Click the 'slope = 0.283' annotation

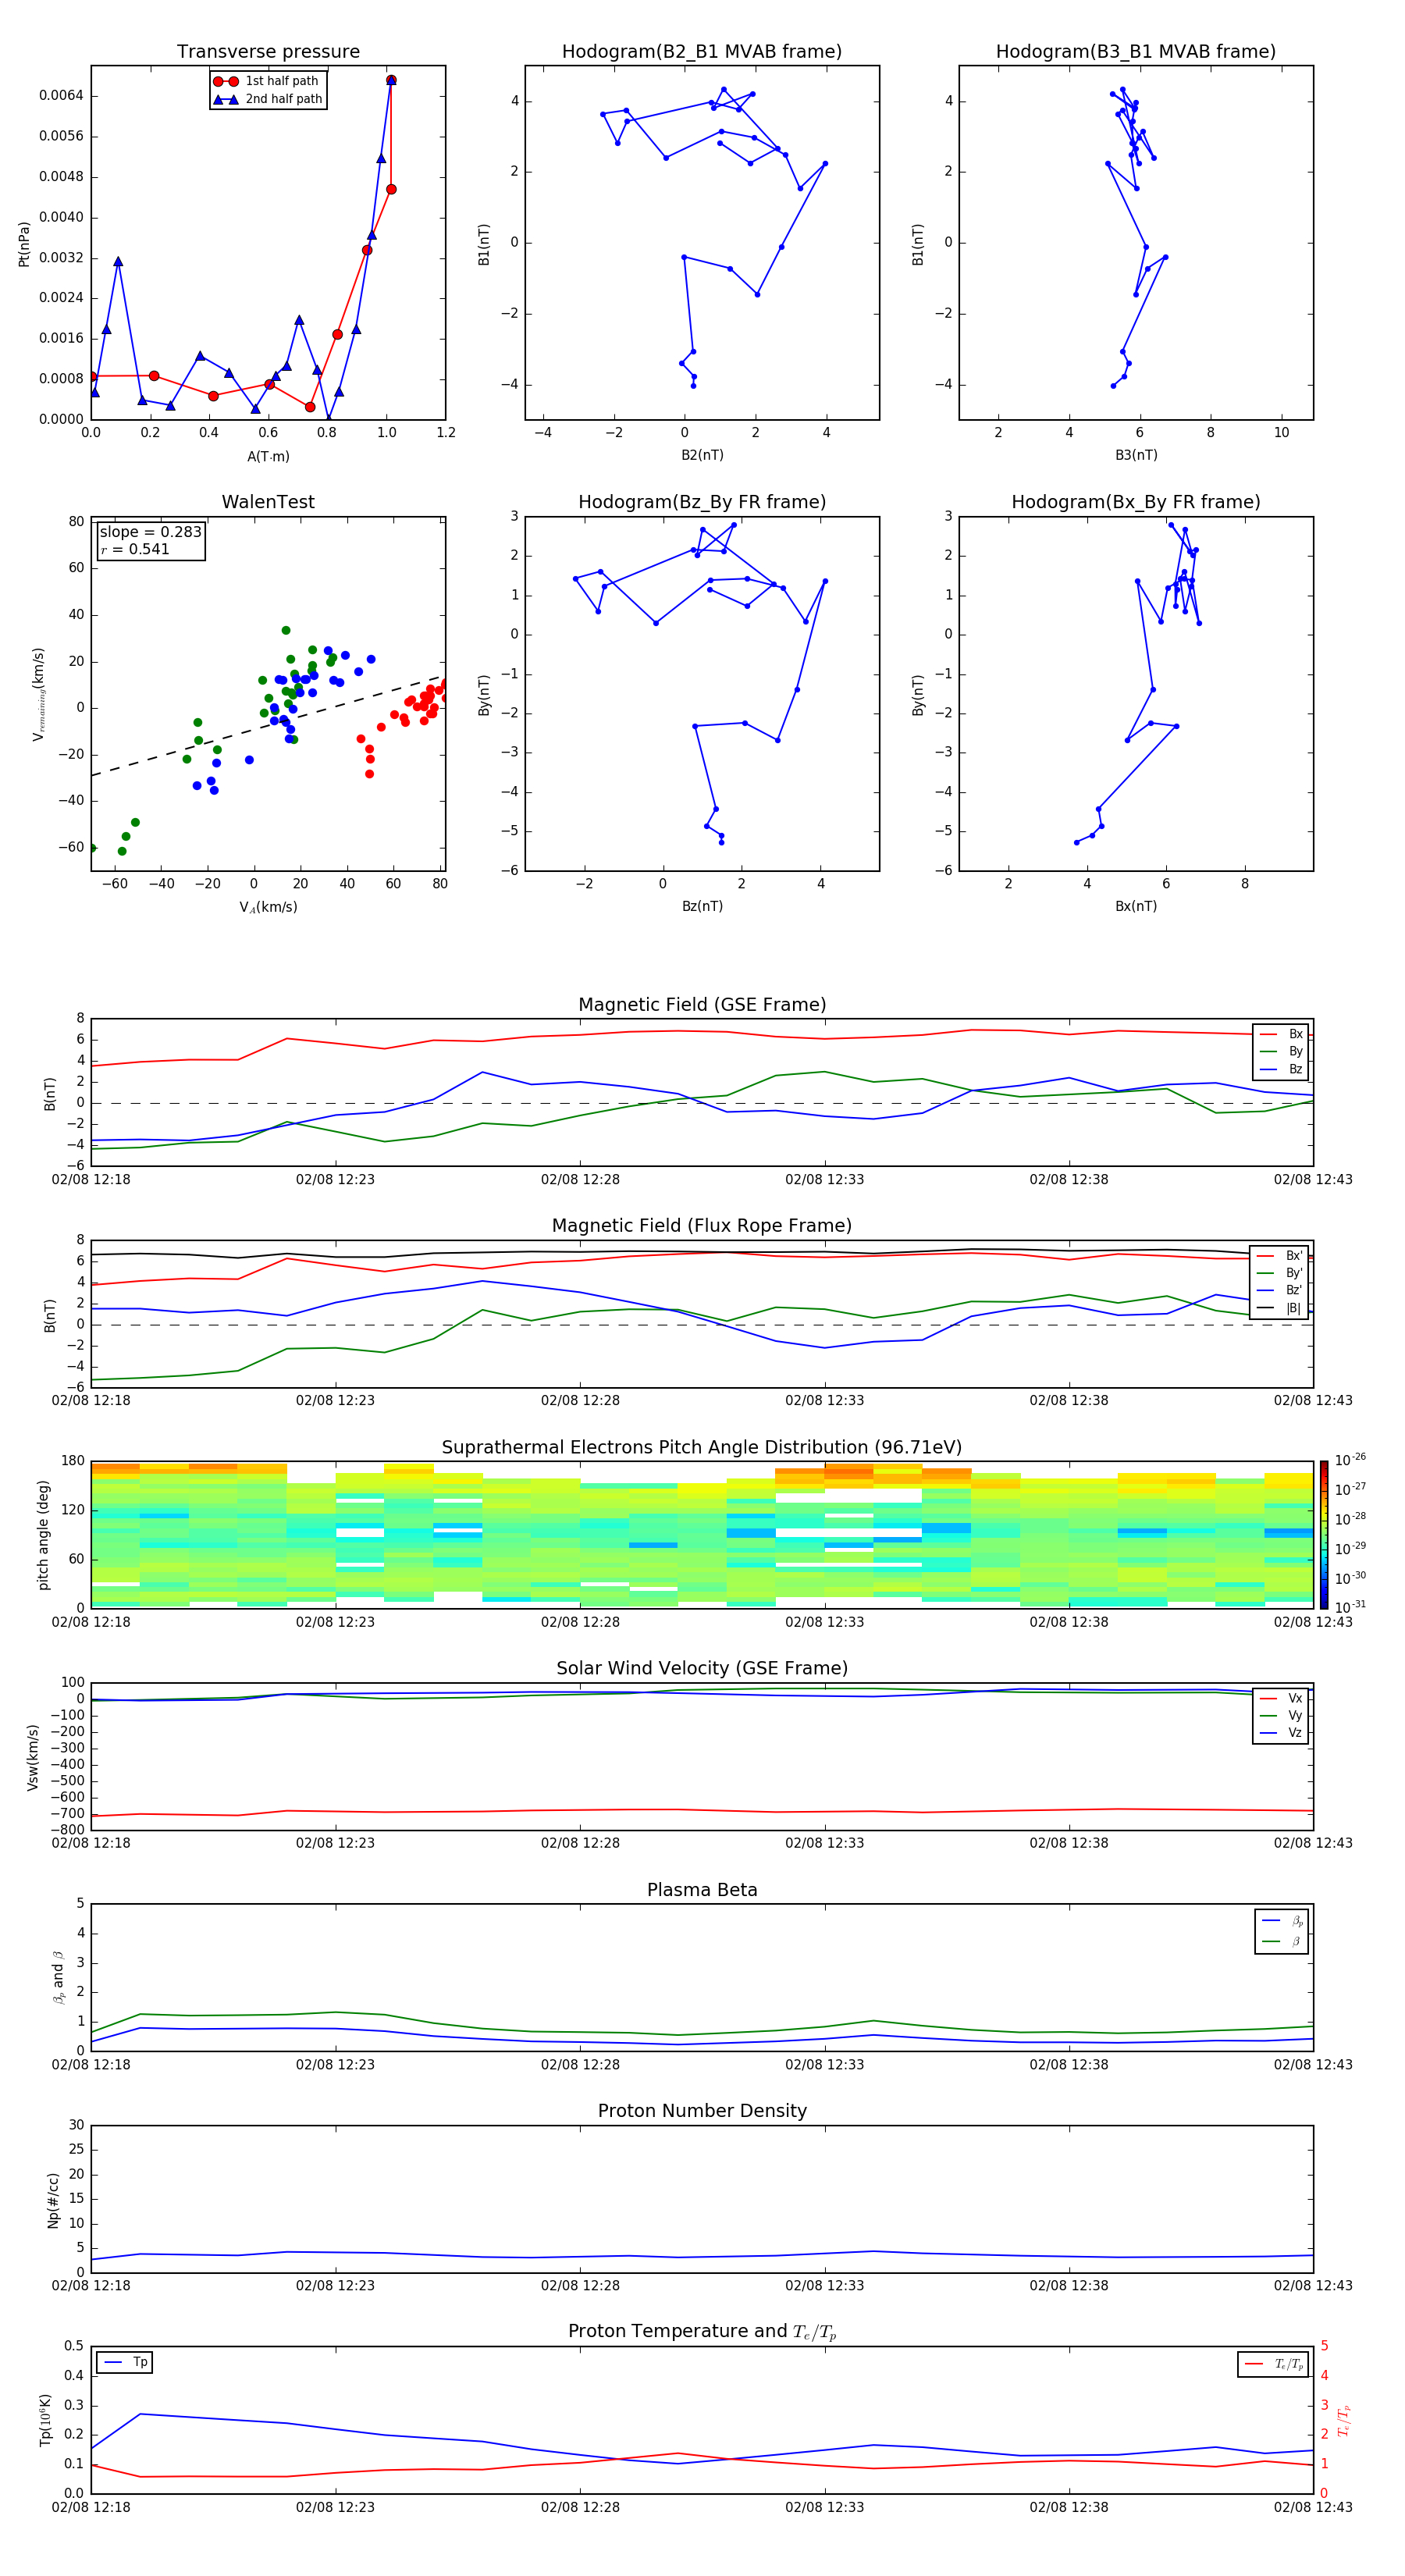coord(151,532)
